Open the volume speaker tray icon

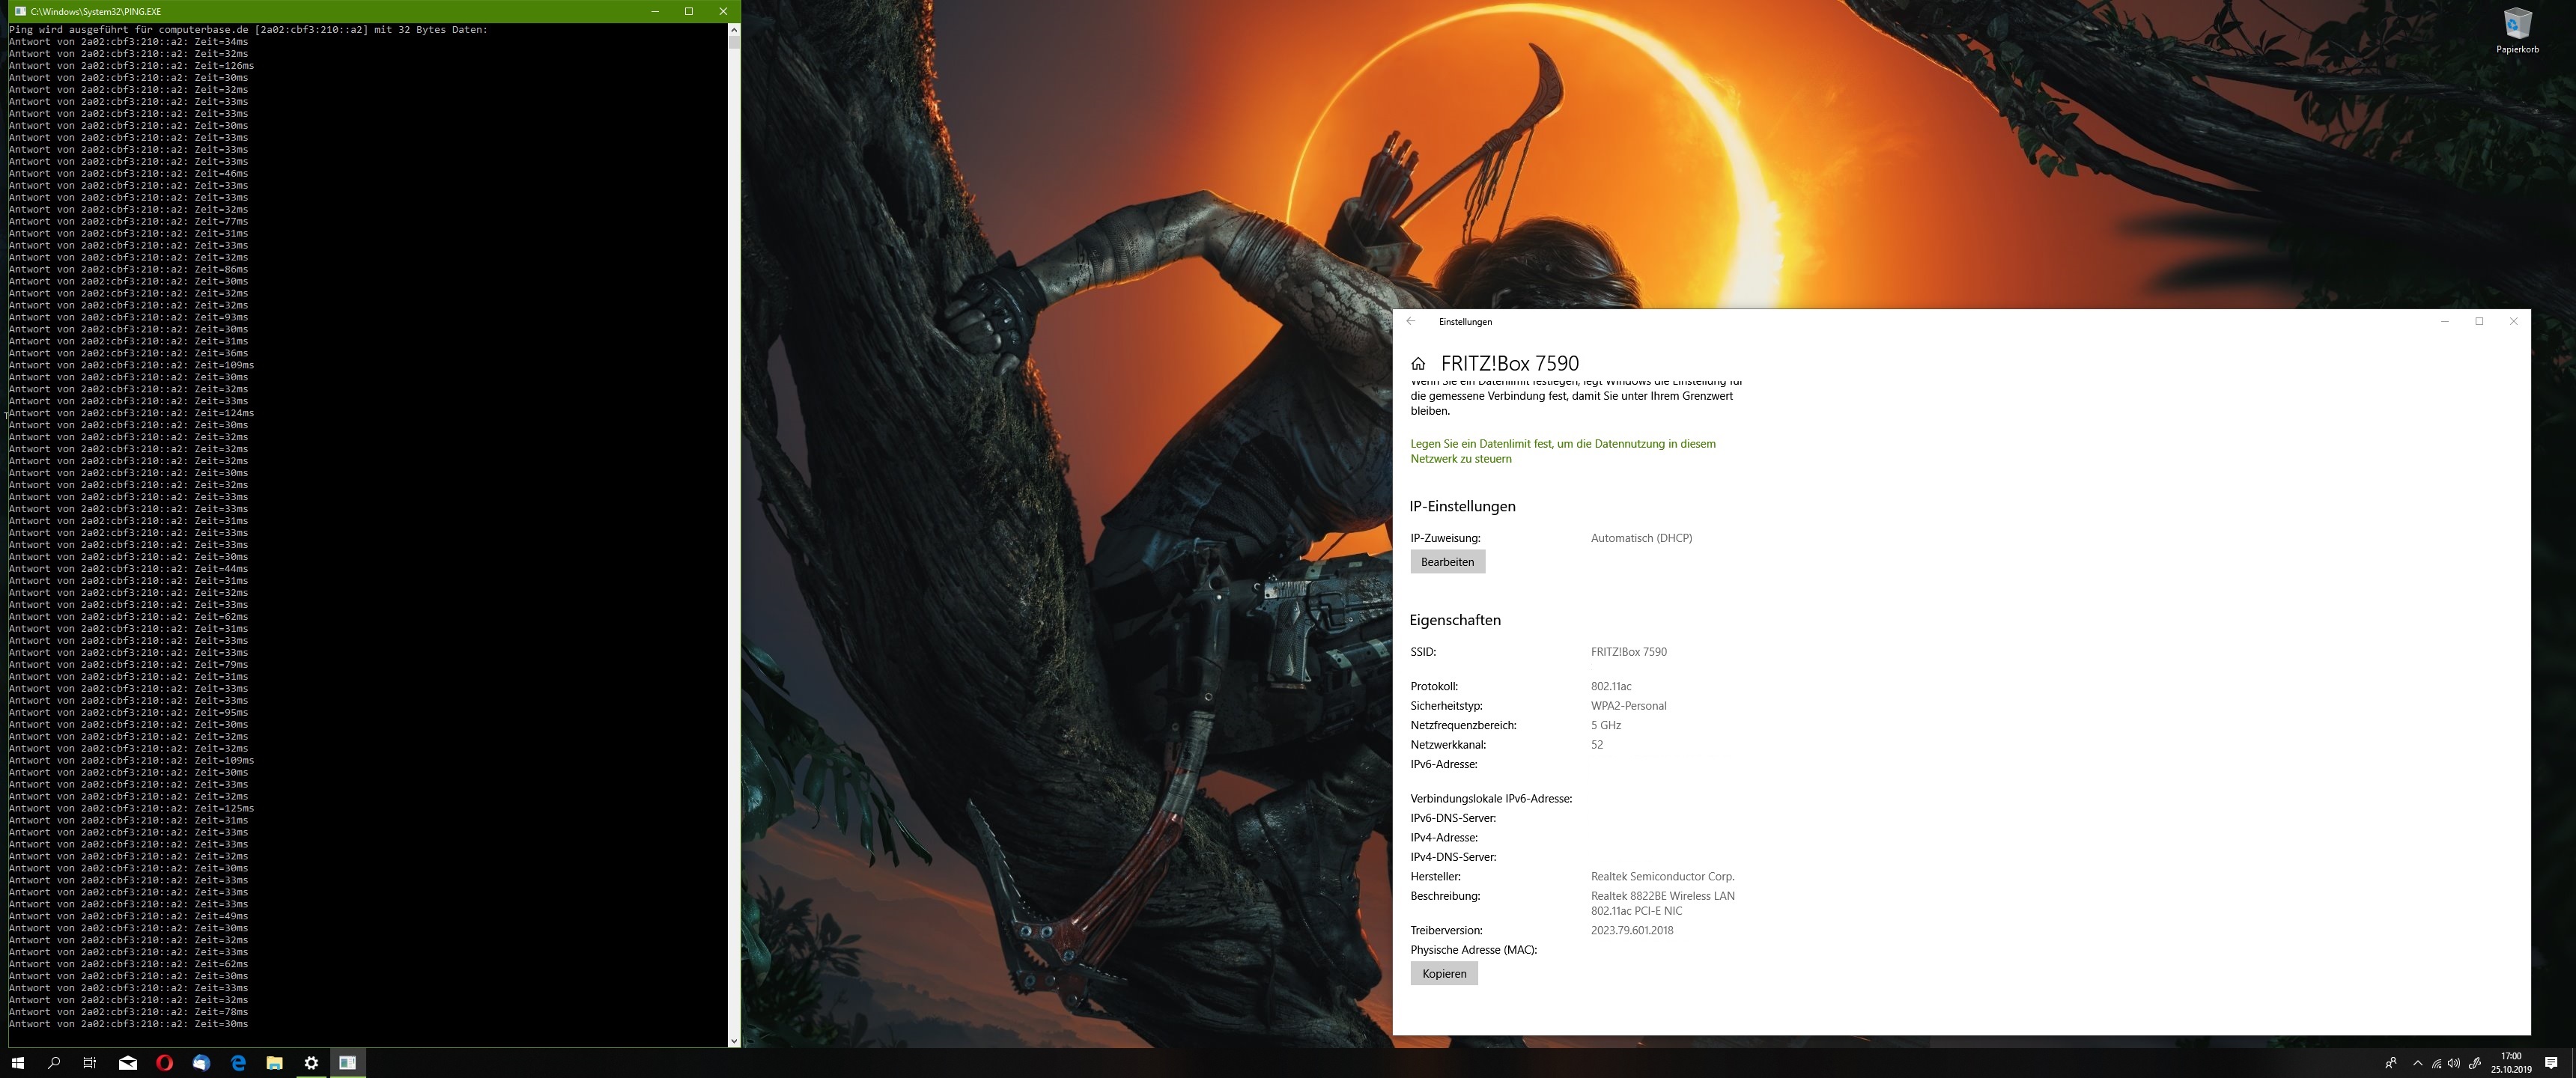[2454, 1063]
